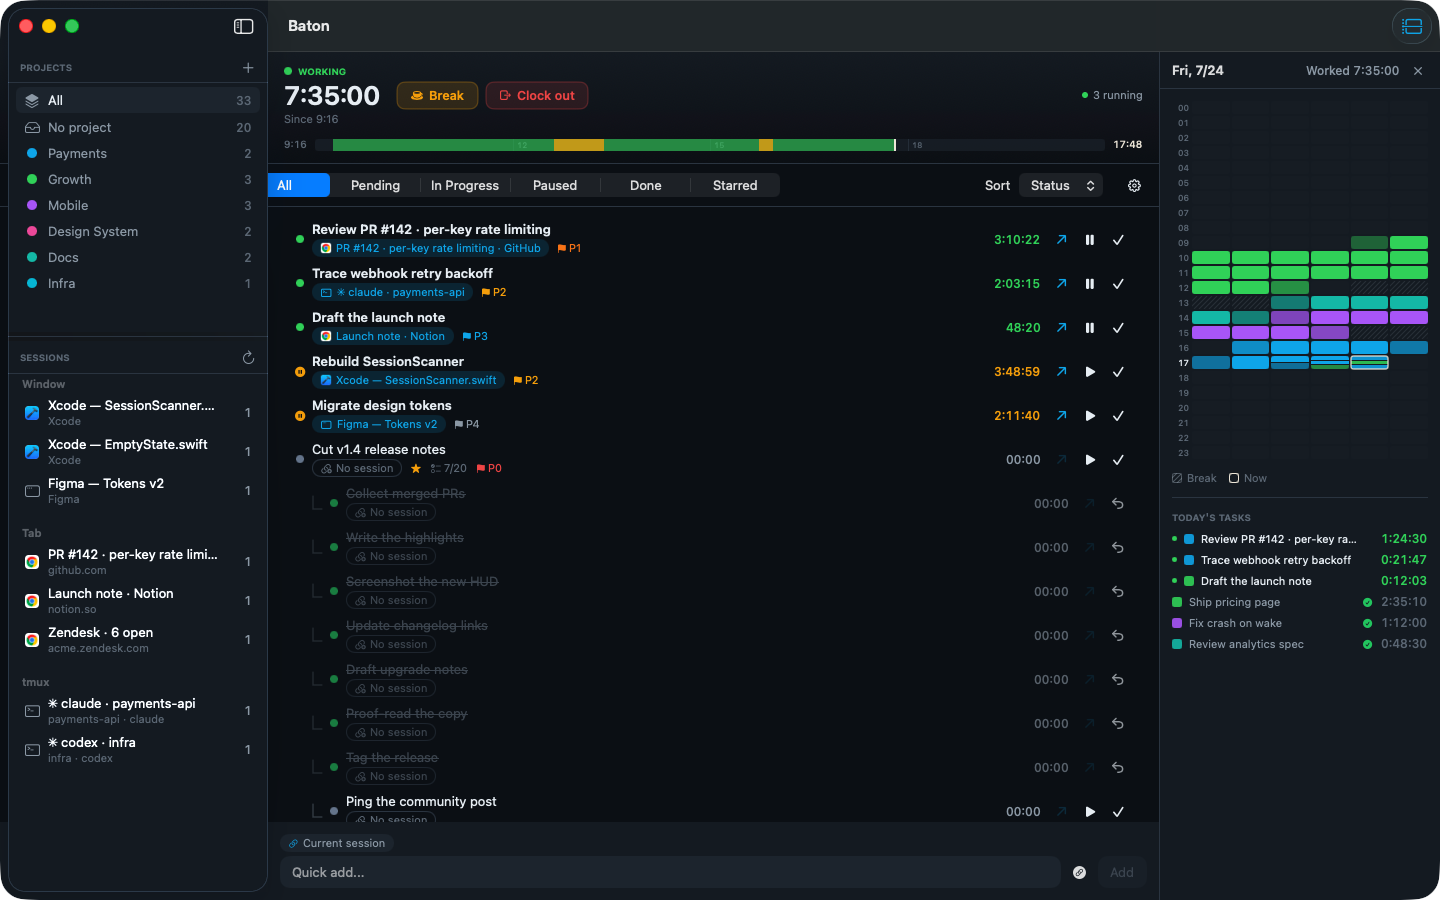The height and width of the screenshot is (900, 1440).
Task: Reopen Screenshot the new HUD subtask
Action: tap(1118, 591)
